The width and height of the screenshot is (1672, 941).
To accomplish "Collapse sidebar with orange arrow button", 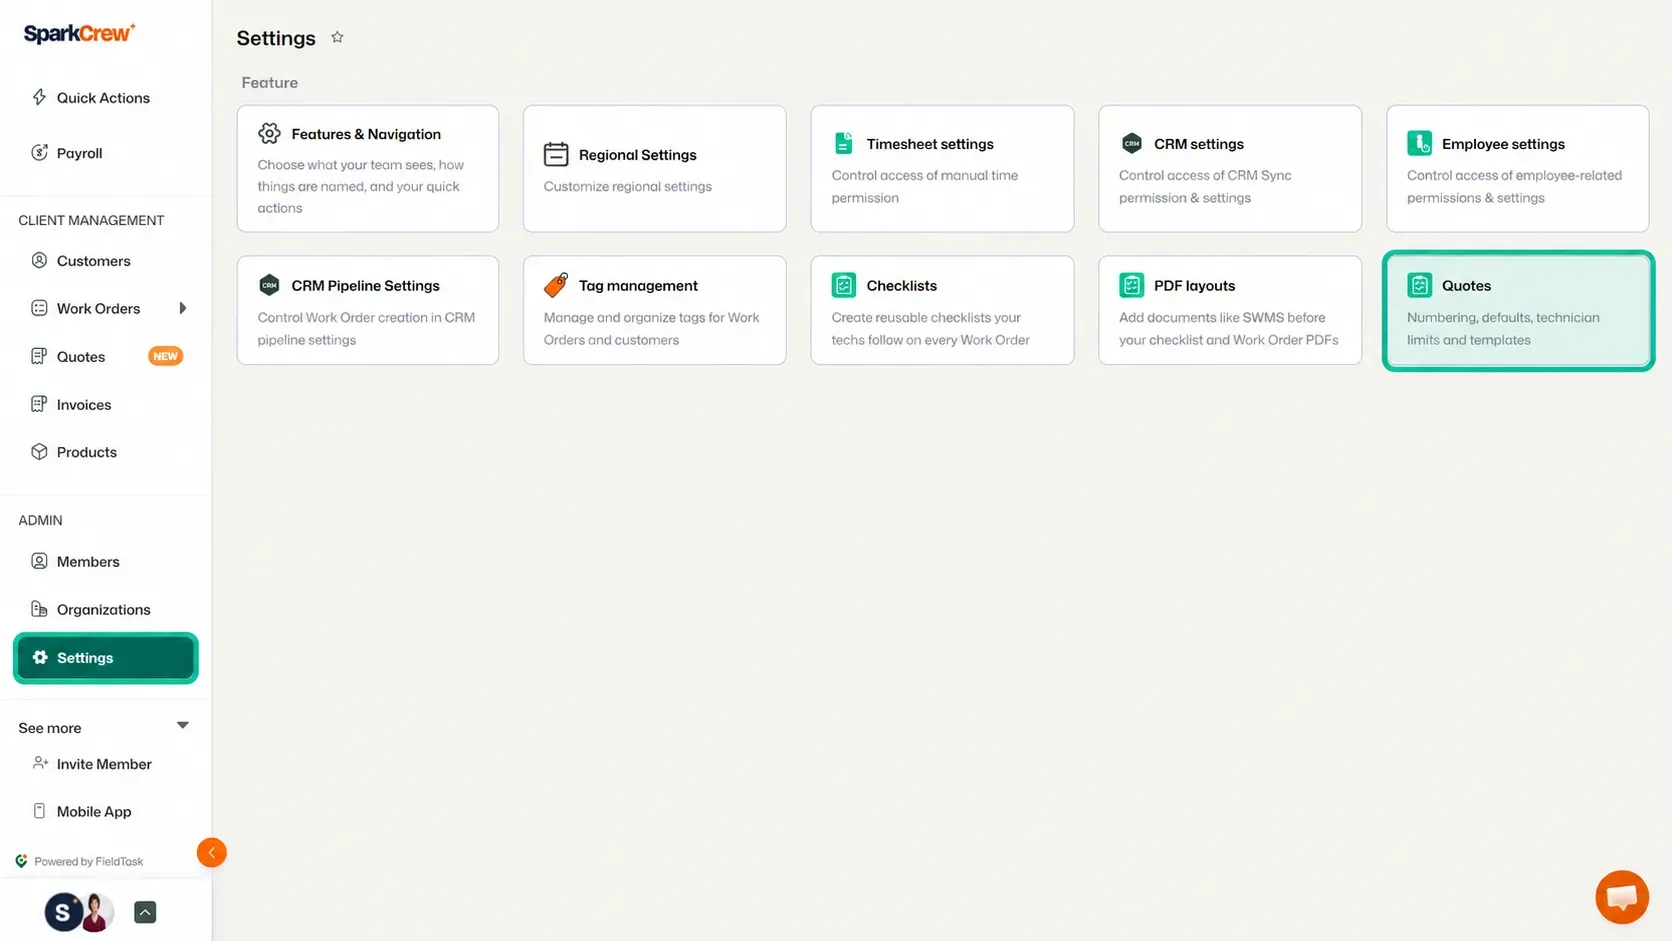I will click(x=212, y=852).
